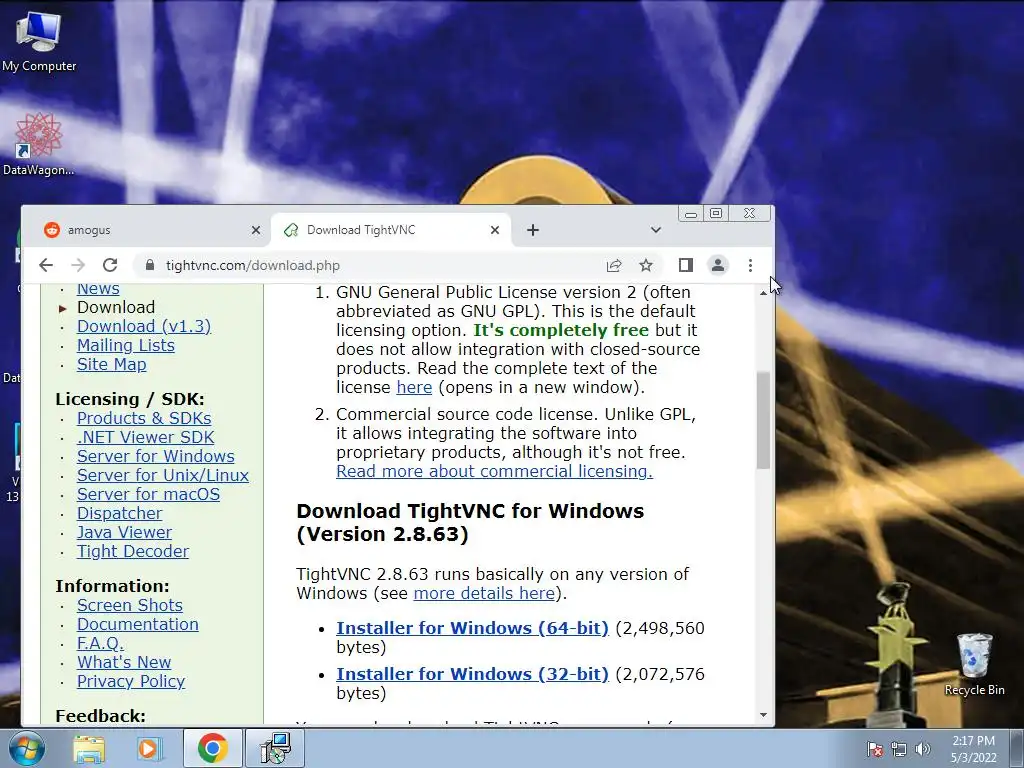Open the F.A.Q. link

pos(100,643)
